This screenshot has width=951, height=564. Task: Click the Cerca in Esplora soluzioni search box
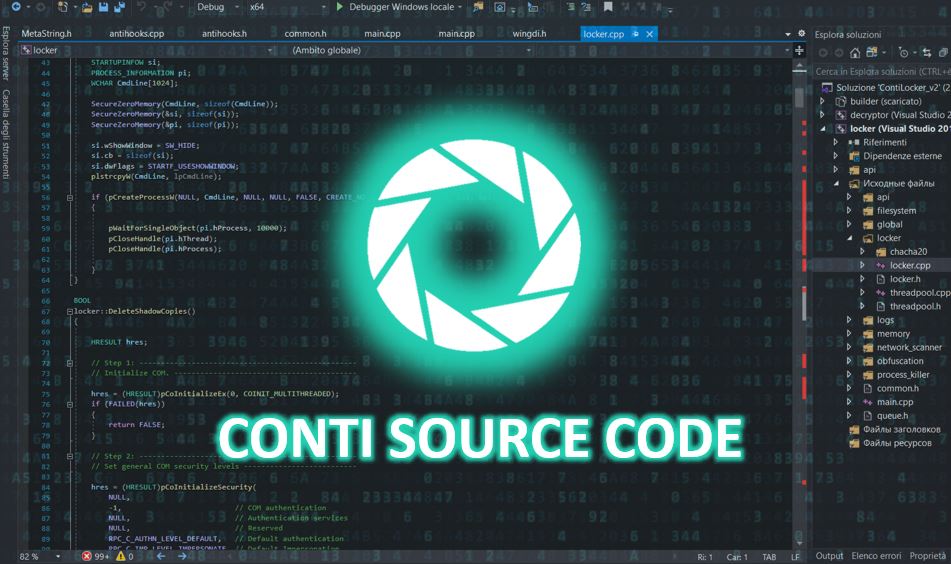(880, 72)
